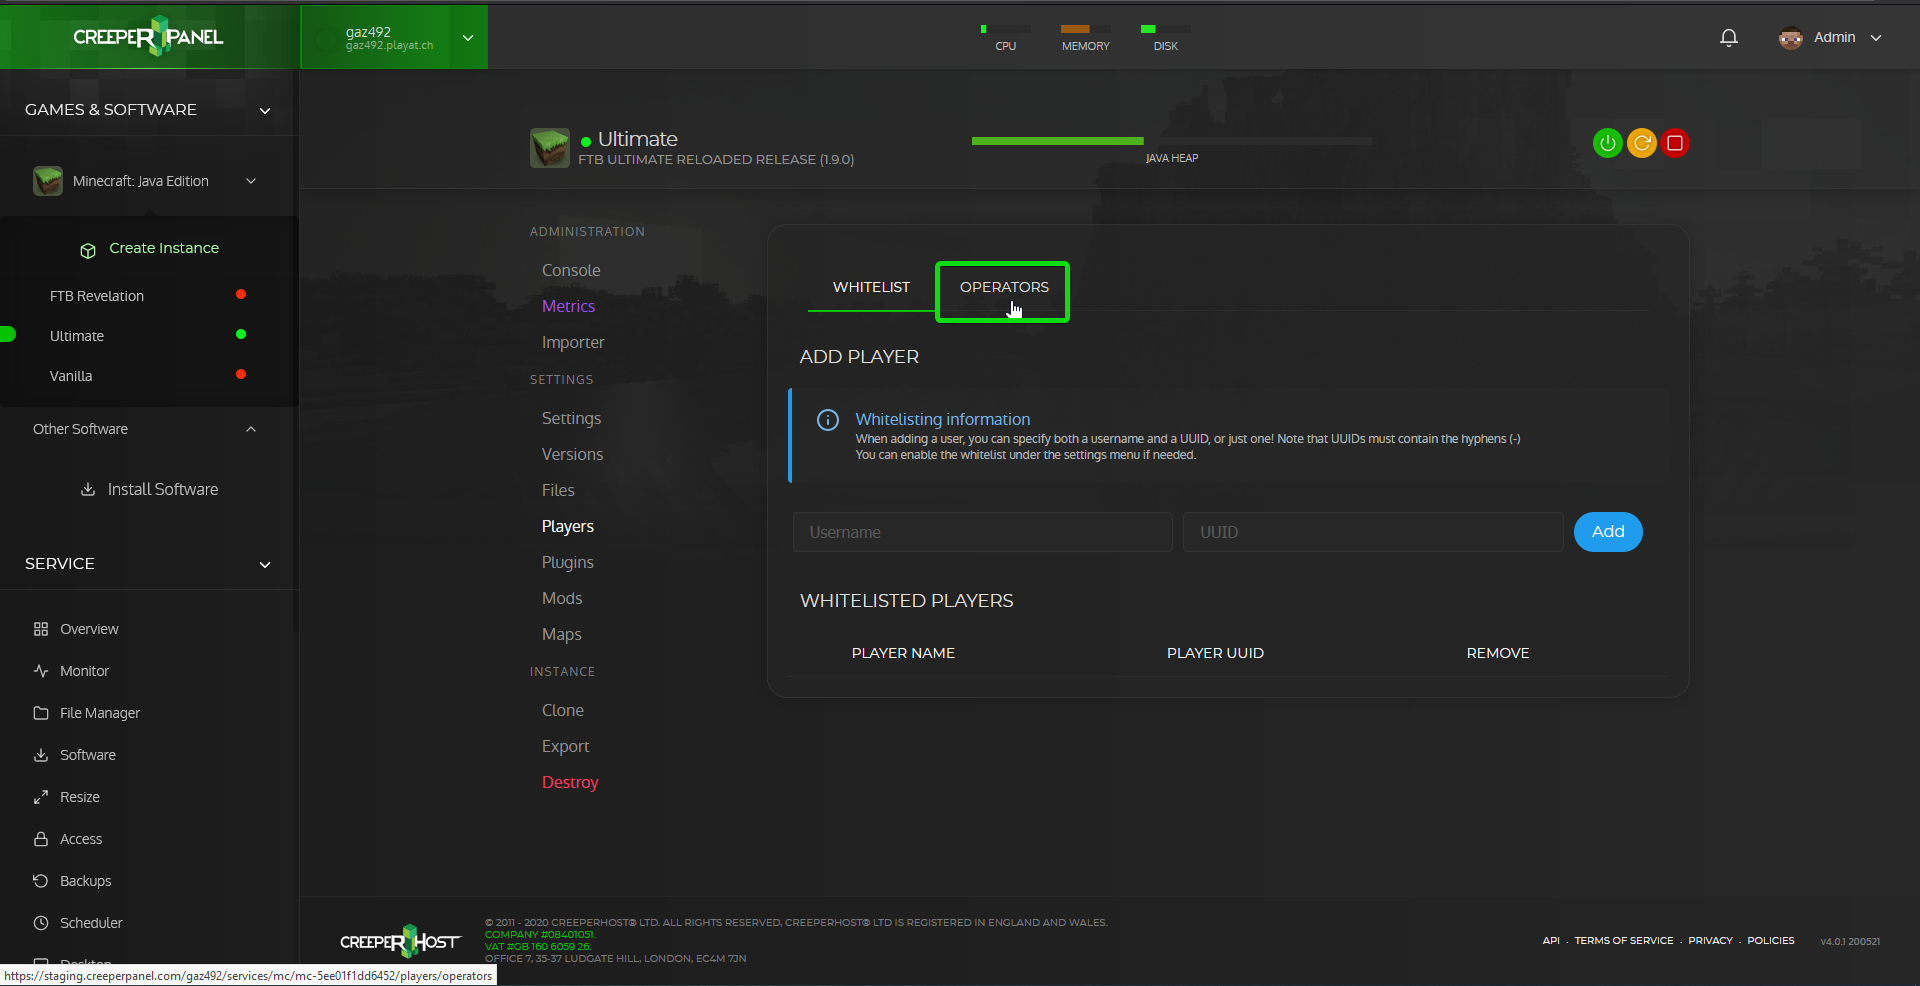Click the Admin avatar image
The height and width of the screenshot is (986, 1920).
click(1790, 38)
